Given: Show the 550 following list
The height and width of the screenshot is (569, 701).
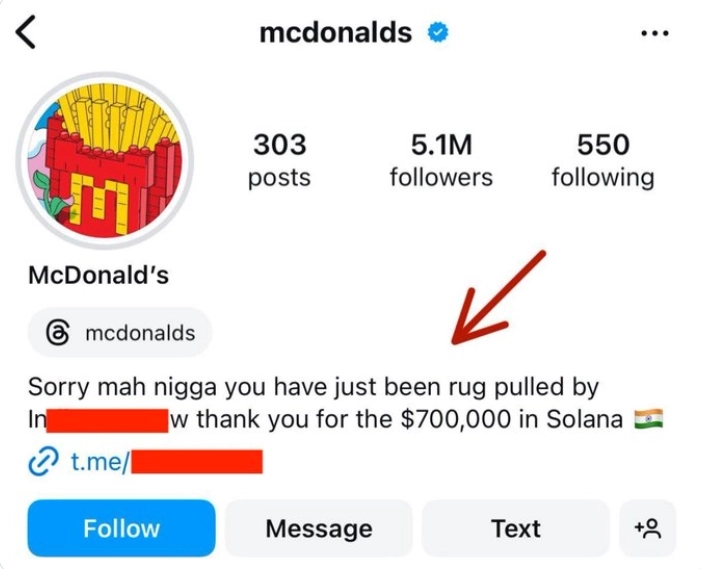Looking at the screenshot, I should pos(602,160).
